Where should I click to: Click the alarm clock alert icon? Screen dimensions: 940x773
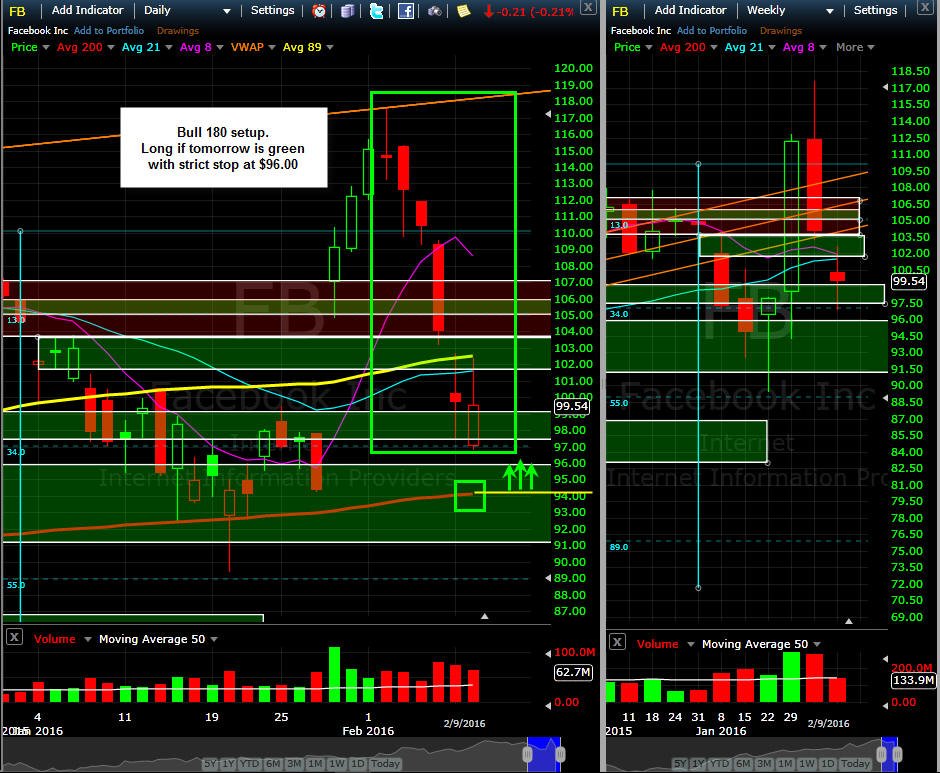point(319,10)
